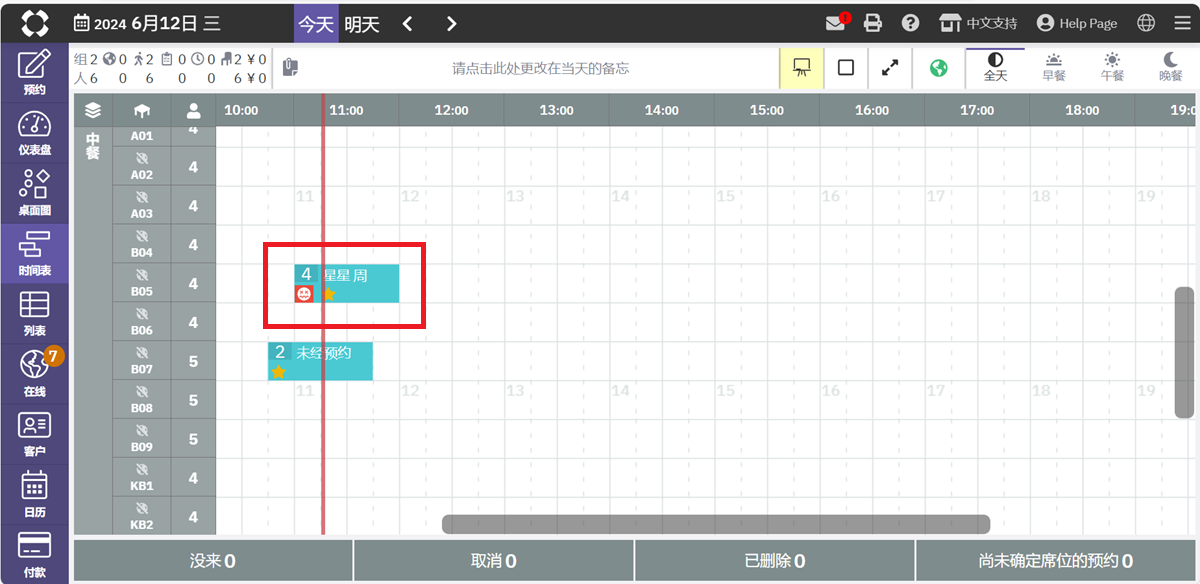Click the clipboard memo icon
1200x584 pixels.
pyautogui.click(x=290, y=68)
